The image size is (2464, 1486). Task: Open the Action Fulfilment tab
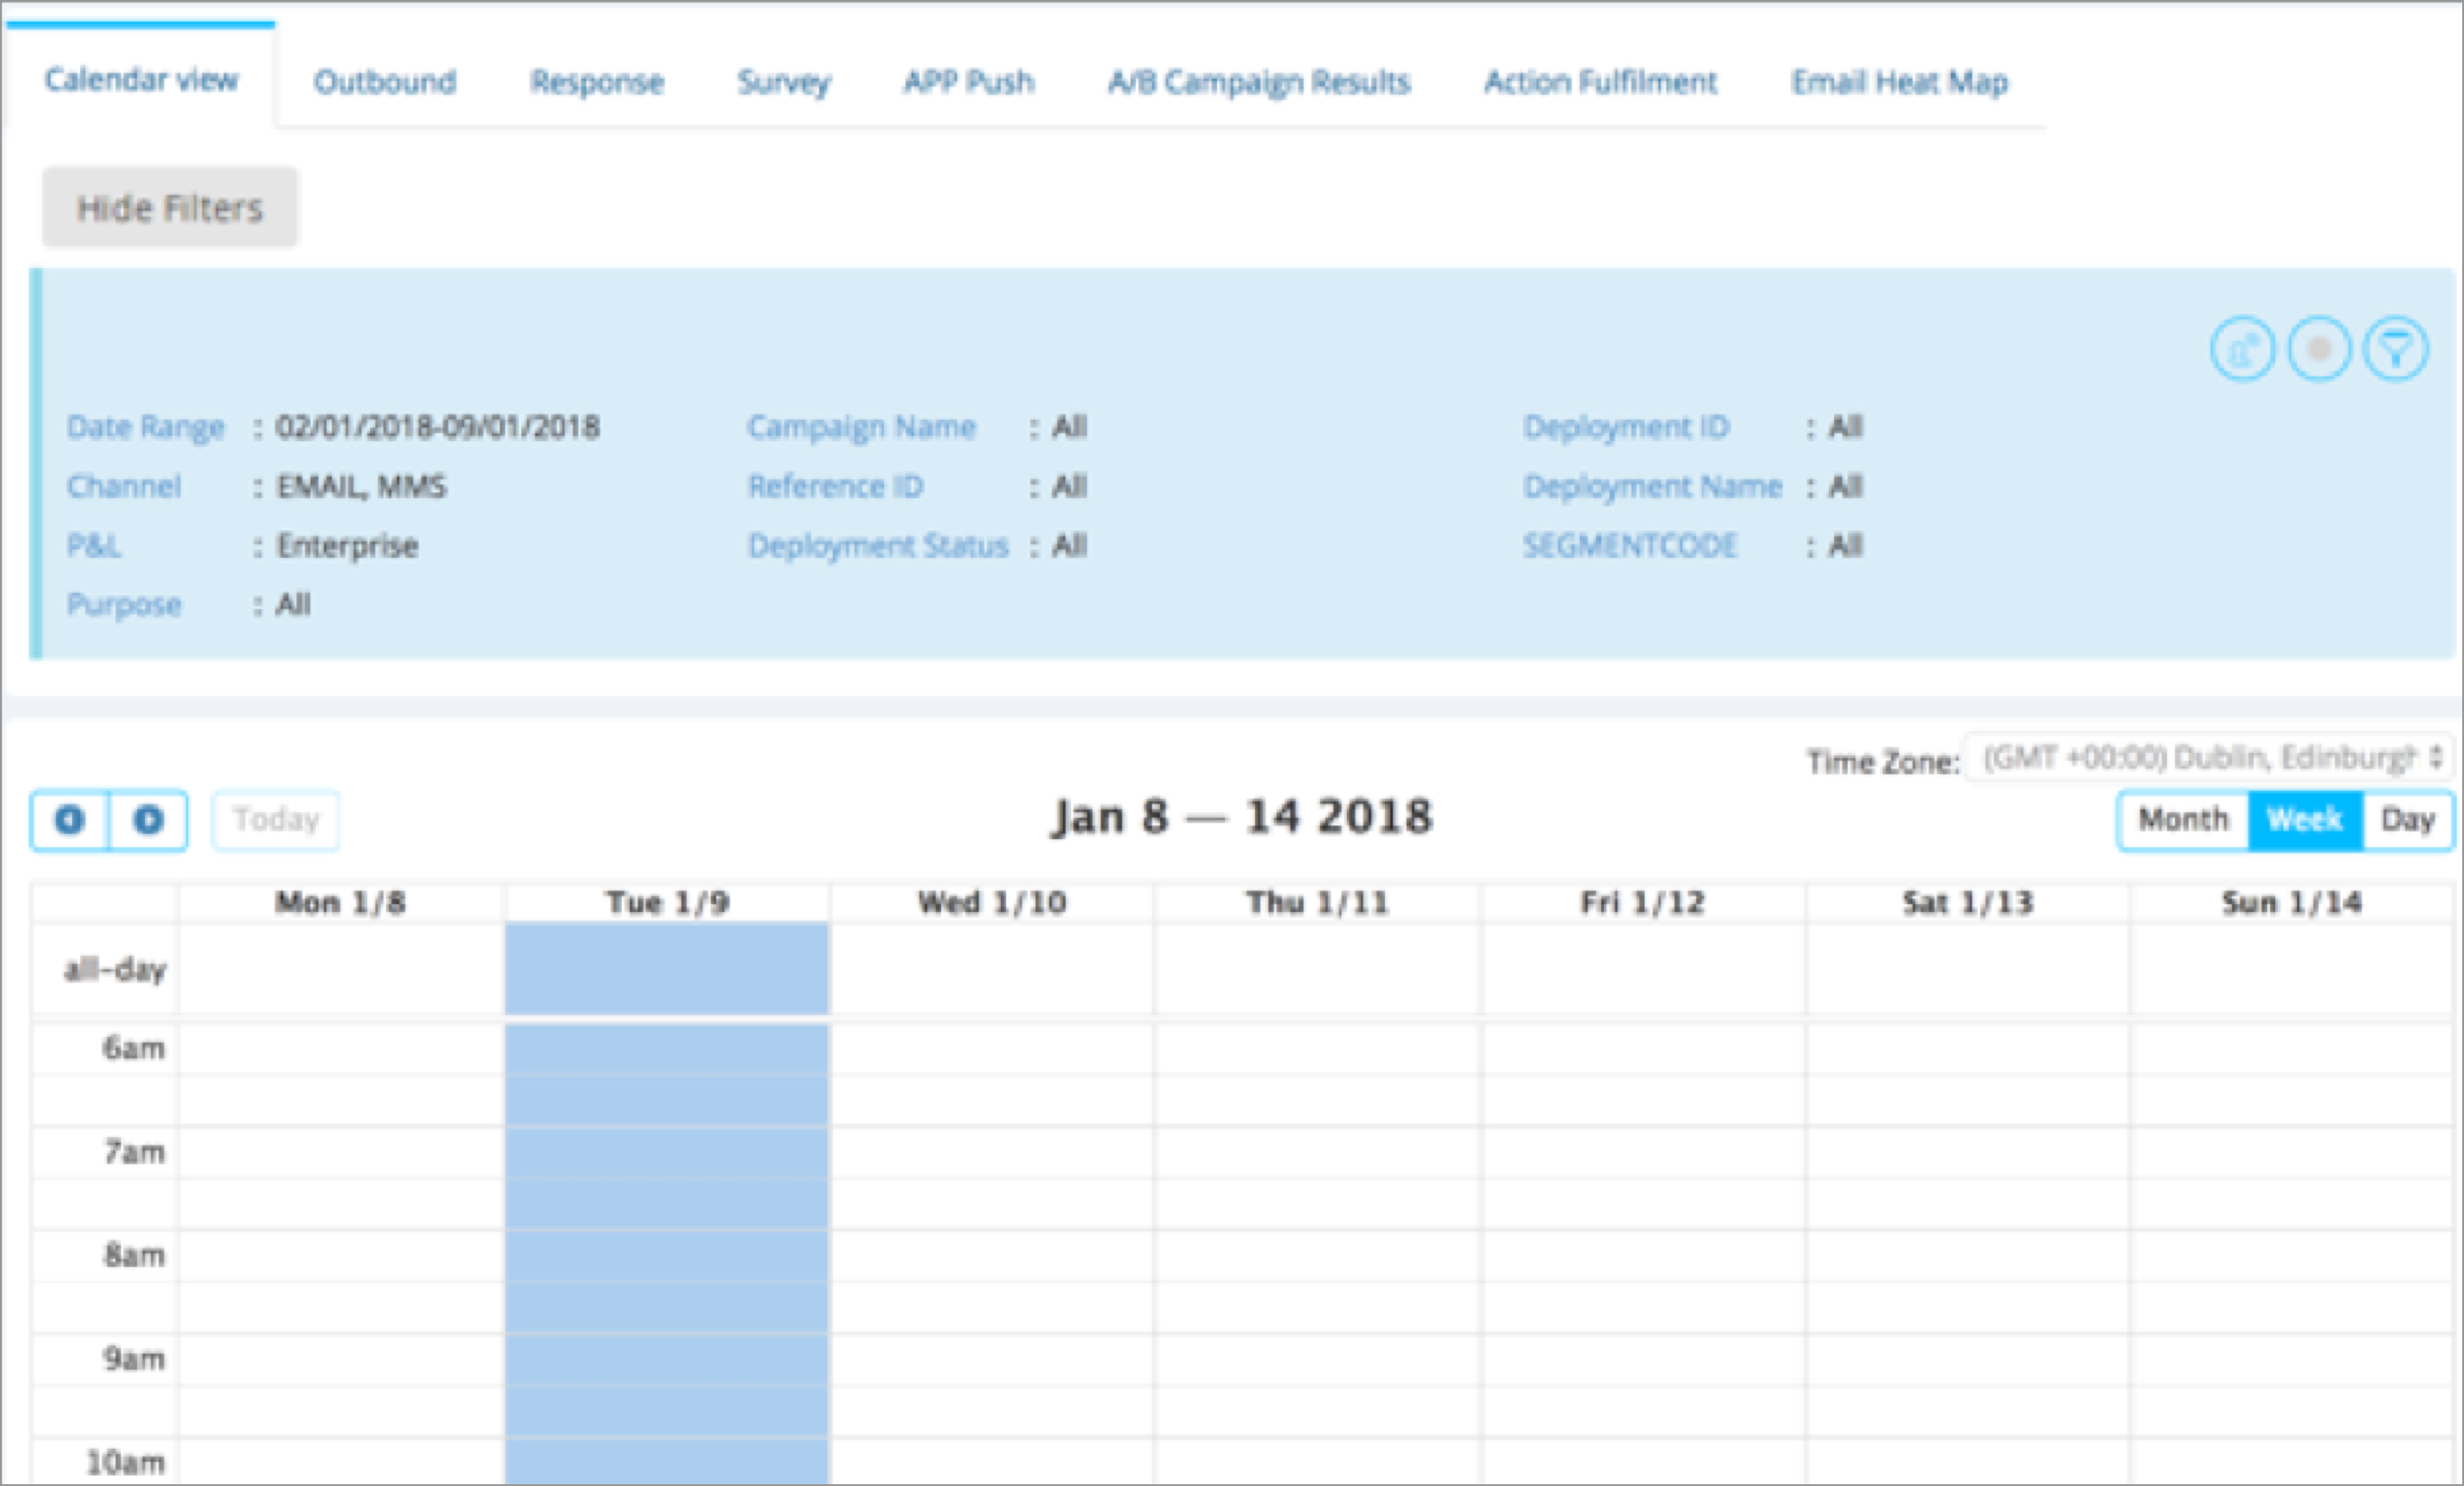[x=1600, y=81]
